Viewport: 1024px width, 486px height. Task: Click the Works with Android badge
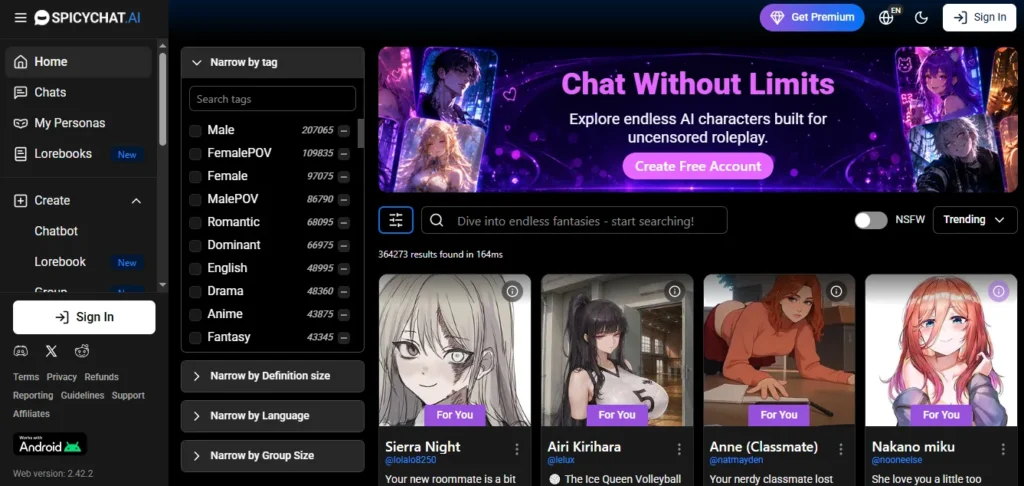click(50, 444)
